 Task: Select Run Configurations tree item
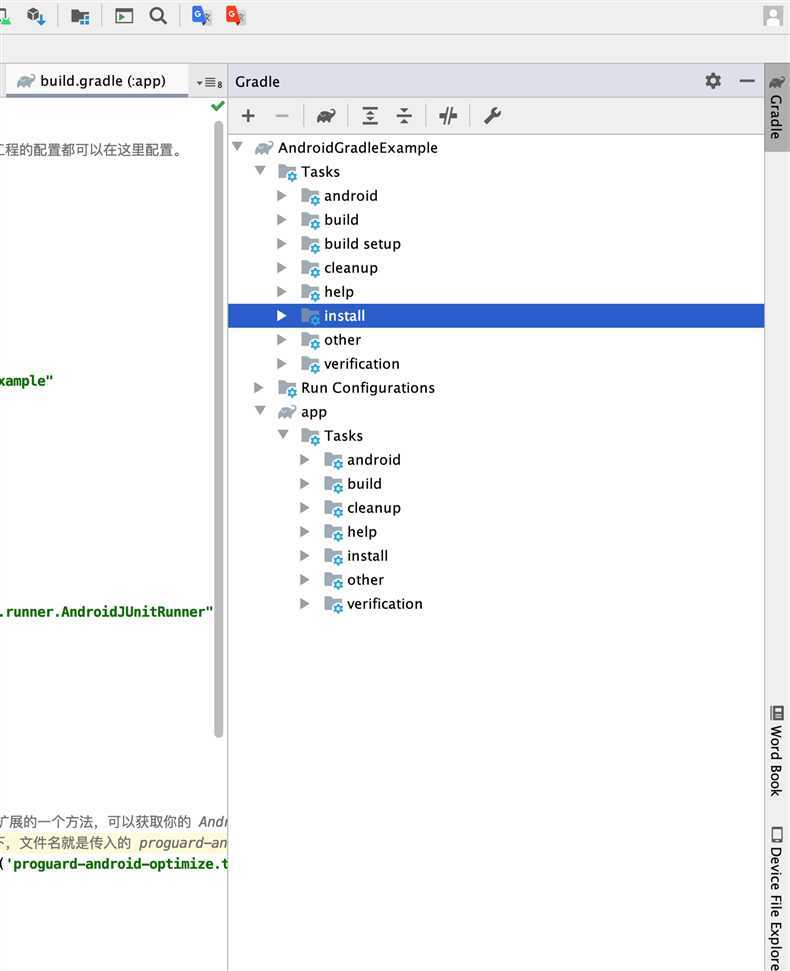click(368, 388)
